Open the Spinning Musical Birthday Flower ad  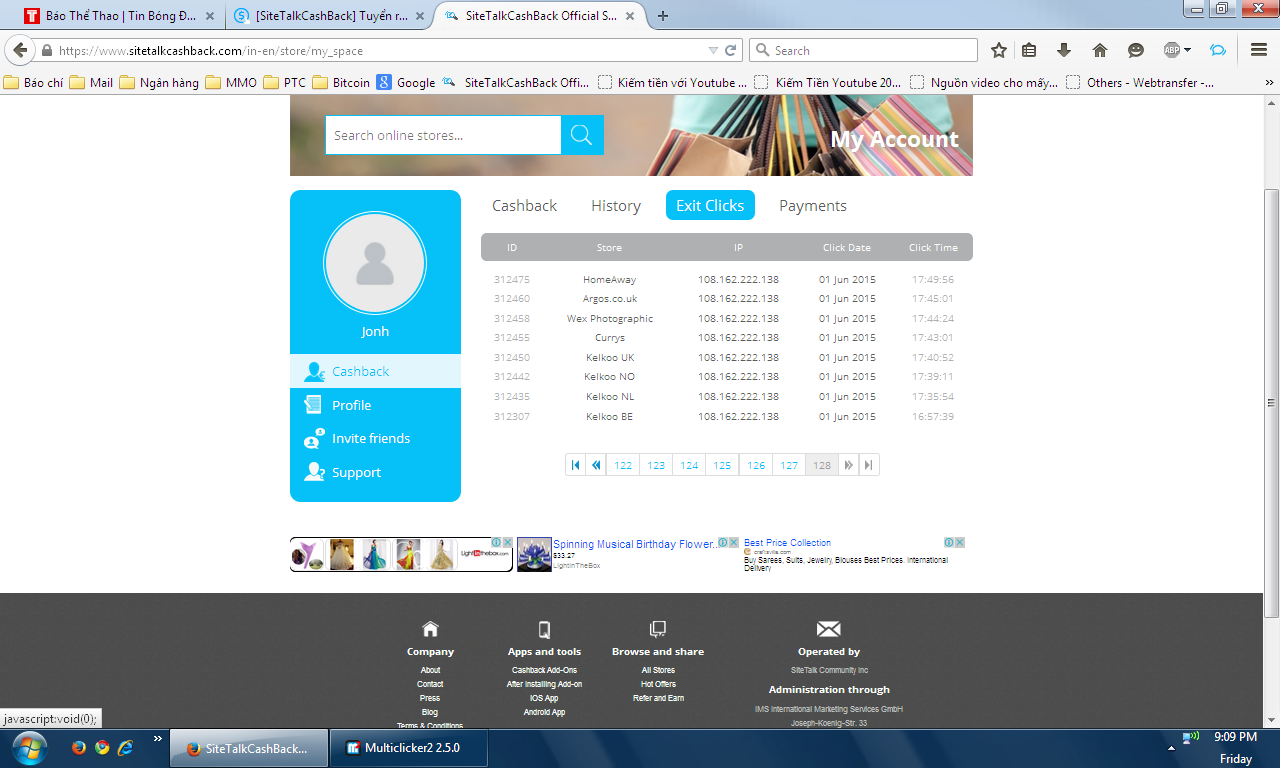[635, 544]
